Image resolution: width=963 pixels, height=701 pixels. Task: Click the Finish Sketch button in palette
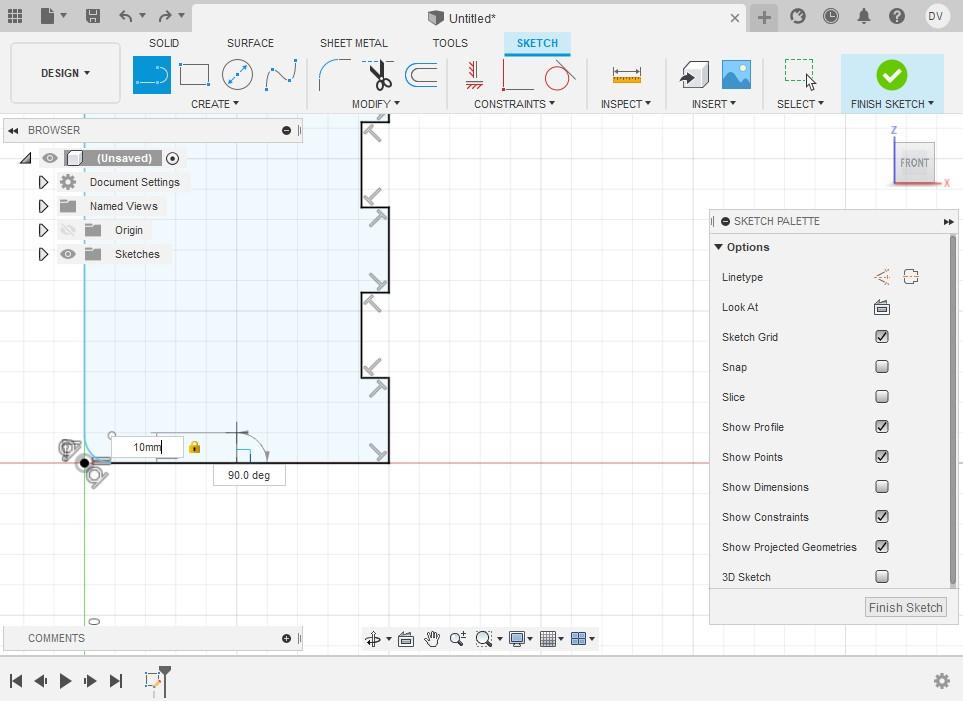[x=905, y=607]
